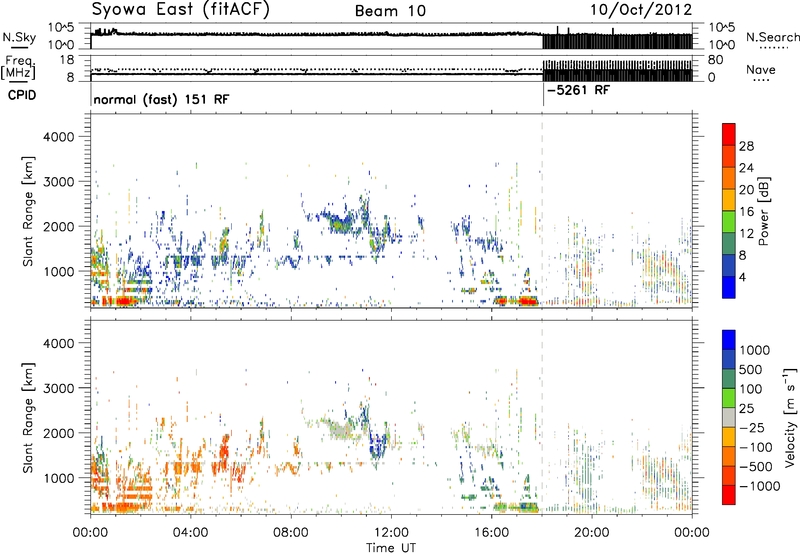
Task: Click the 'Velocity [m s-1]' colorbar label
Action: pyautogui.click(x=790, y=416)
